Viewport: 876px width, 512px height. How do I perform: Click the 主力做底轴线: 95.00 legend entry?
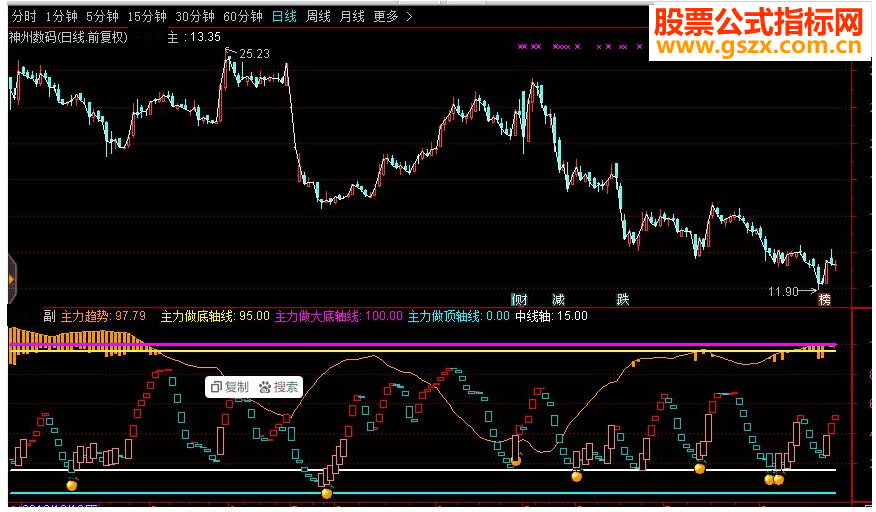[x=215, y=316]
